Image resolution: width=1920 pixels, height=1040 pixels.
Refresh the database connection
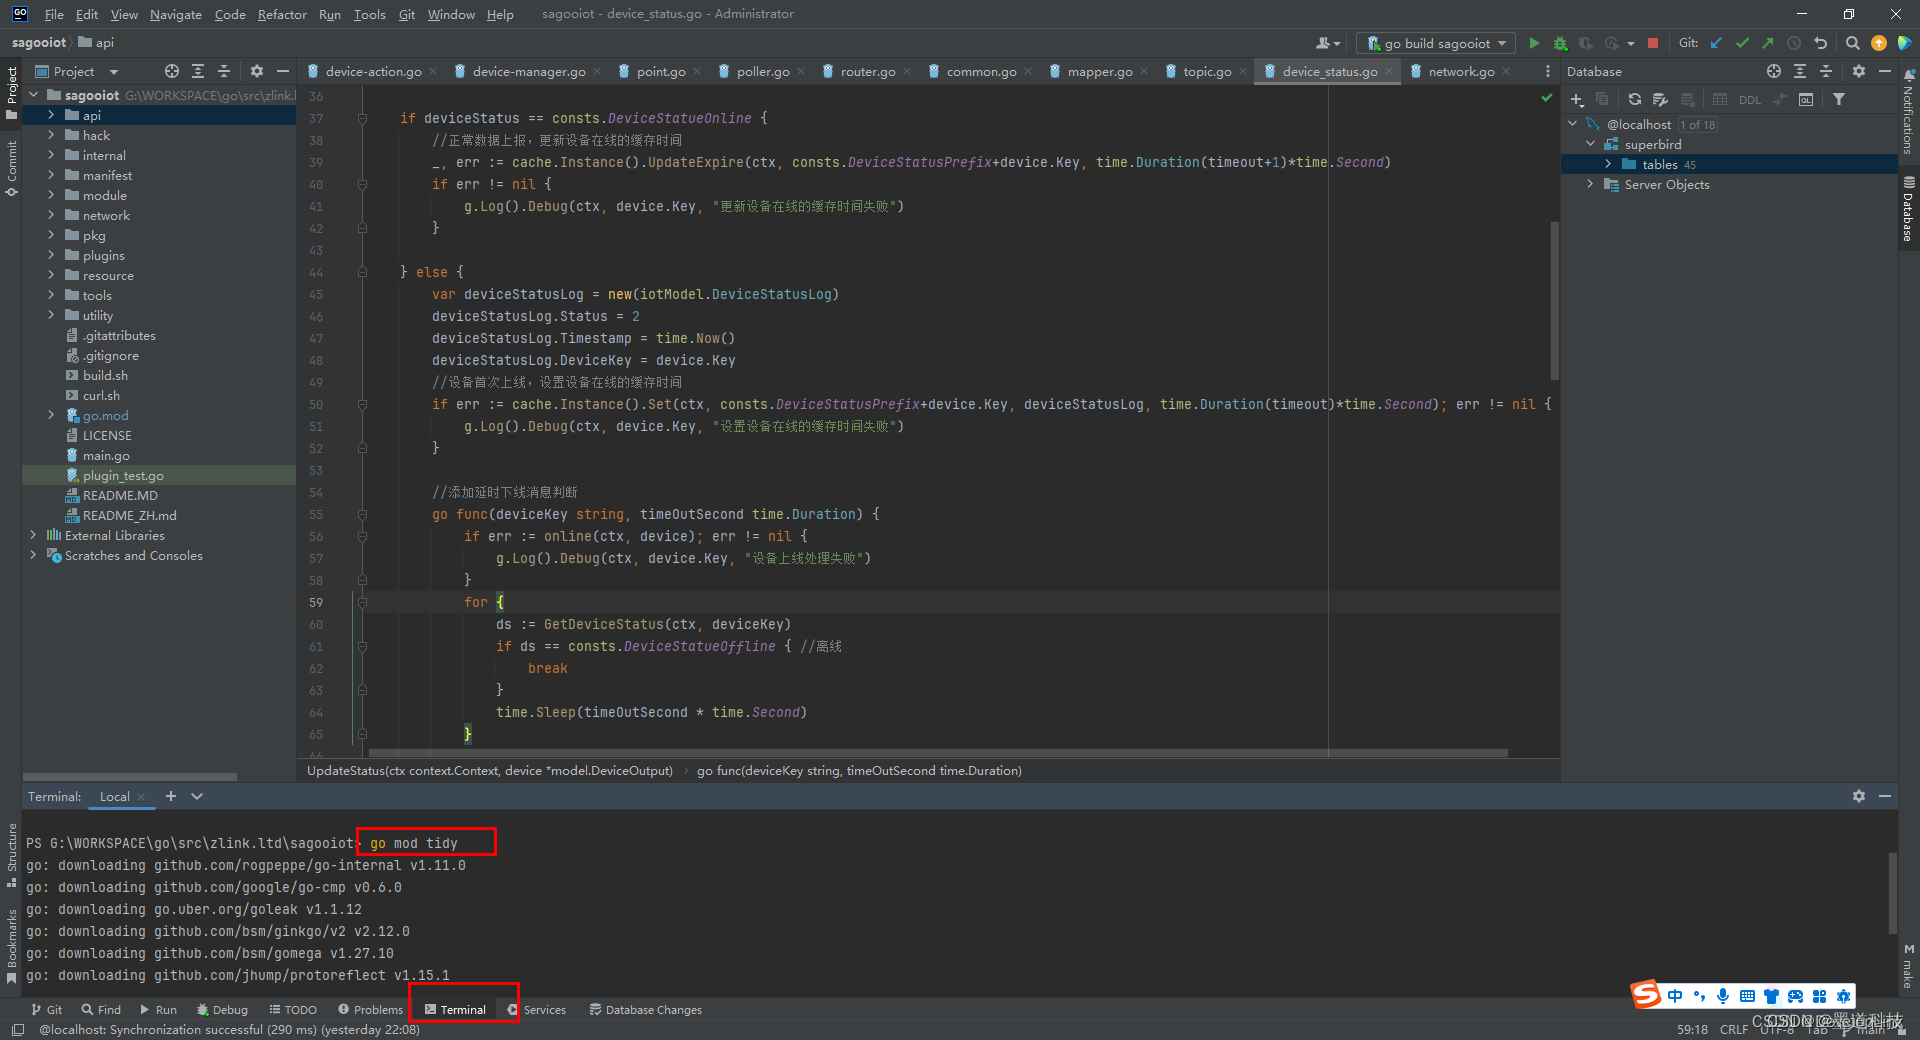1635,99
